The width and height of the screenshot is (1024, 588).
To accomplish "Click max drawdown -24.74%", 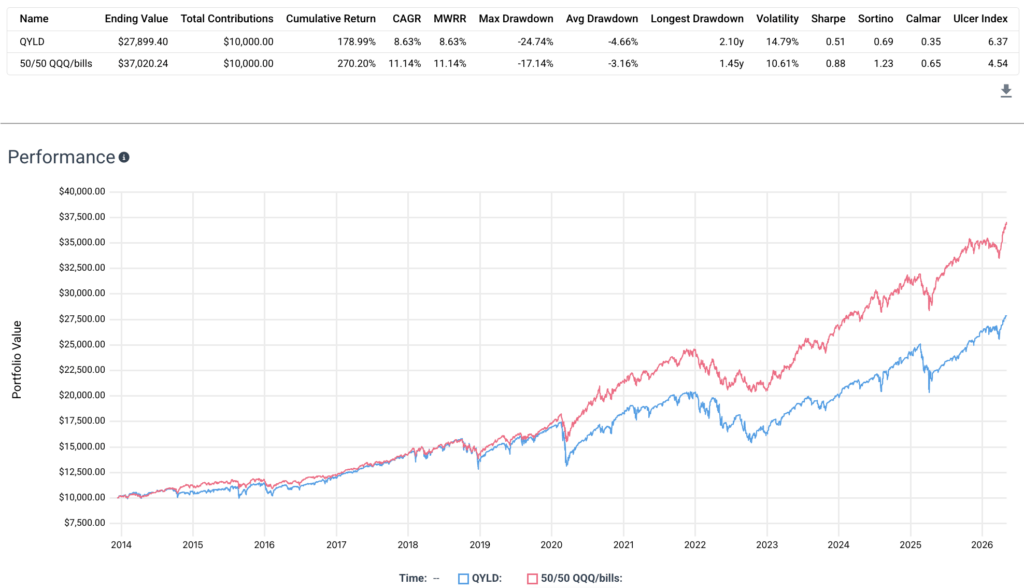I will point(535,42).
